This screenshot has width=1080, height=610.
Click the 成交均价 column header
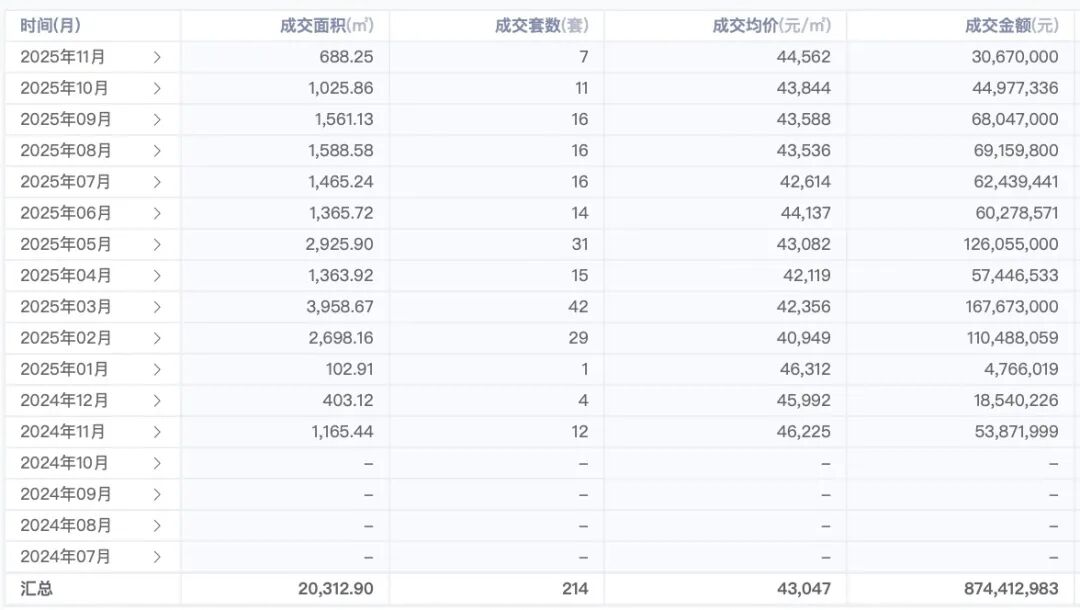(771, 26)
